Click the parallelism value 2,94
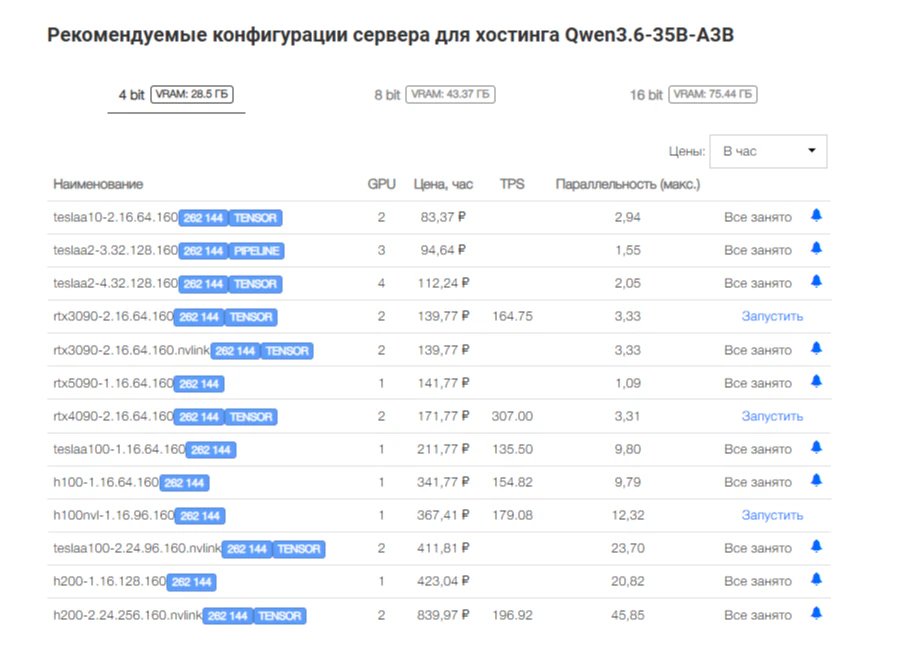Image resolution: width=907 pixels, height=666 pixels. click(x=628, y=217)
